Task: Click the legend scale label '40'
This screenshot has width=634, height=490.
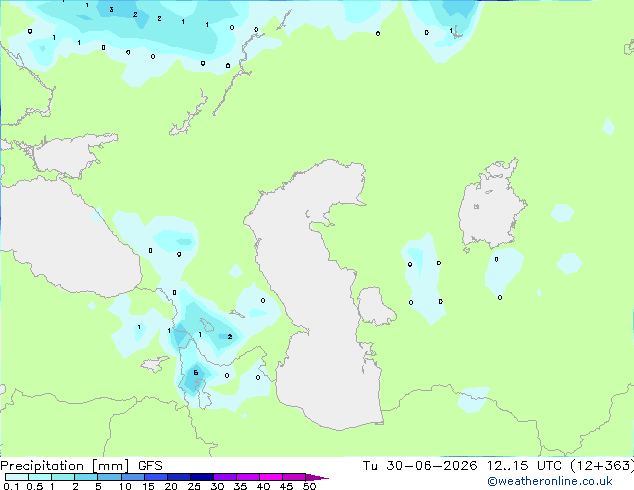Action: (x=263, y=486)
